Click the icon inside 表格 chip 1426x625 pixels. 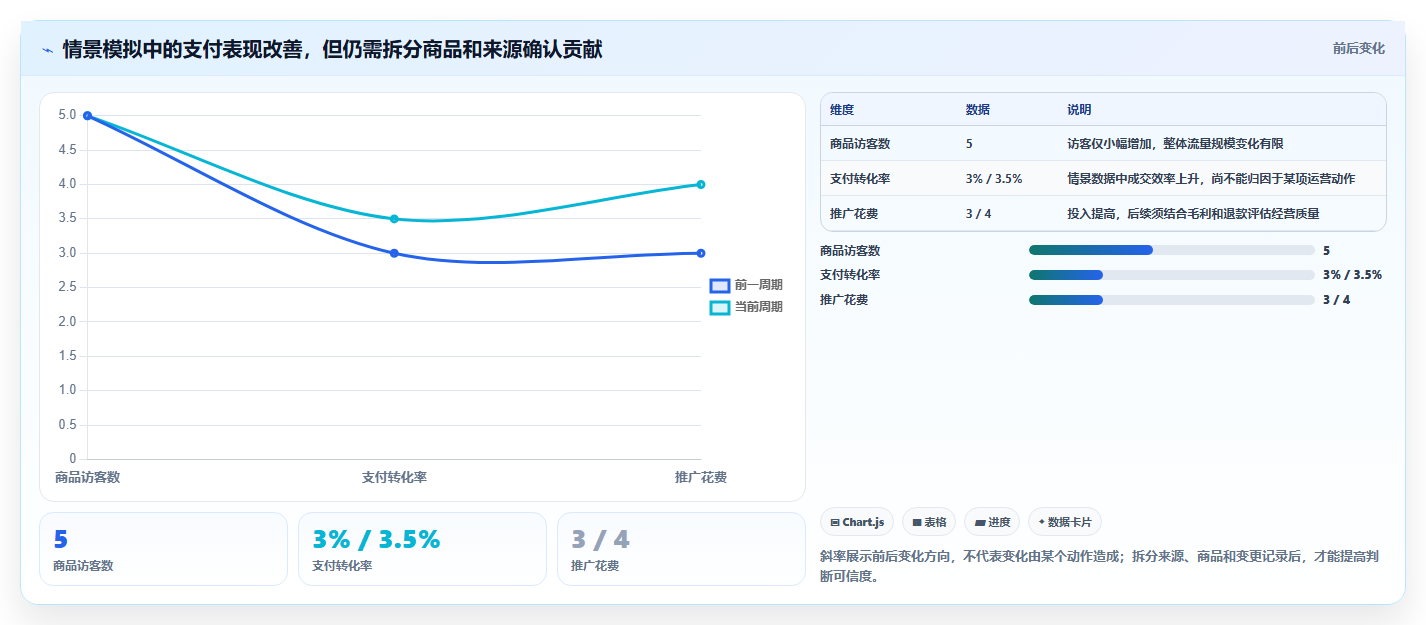pos(917,523)
